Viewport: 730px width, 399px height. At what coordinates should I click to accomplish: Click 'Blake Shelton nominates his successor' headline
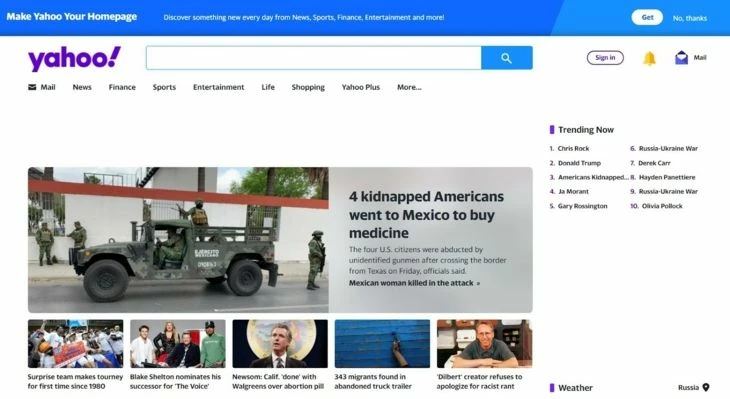pyautogui.click(x=176, y=381)
